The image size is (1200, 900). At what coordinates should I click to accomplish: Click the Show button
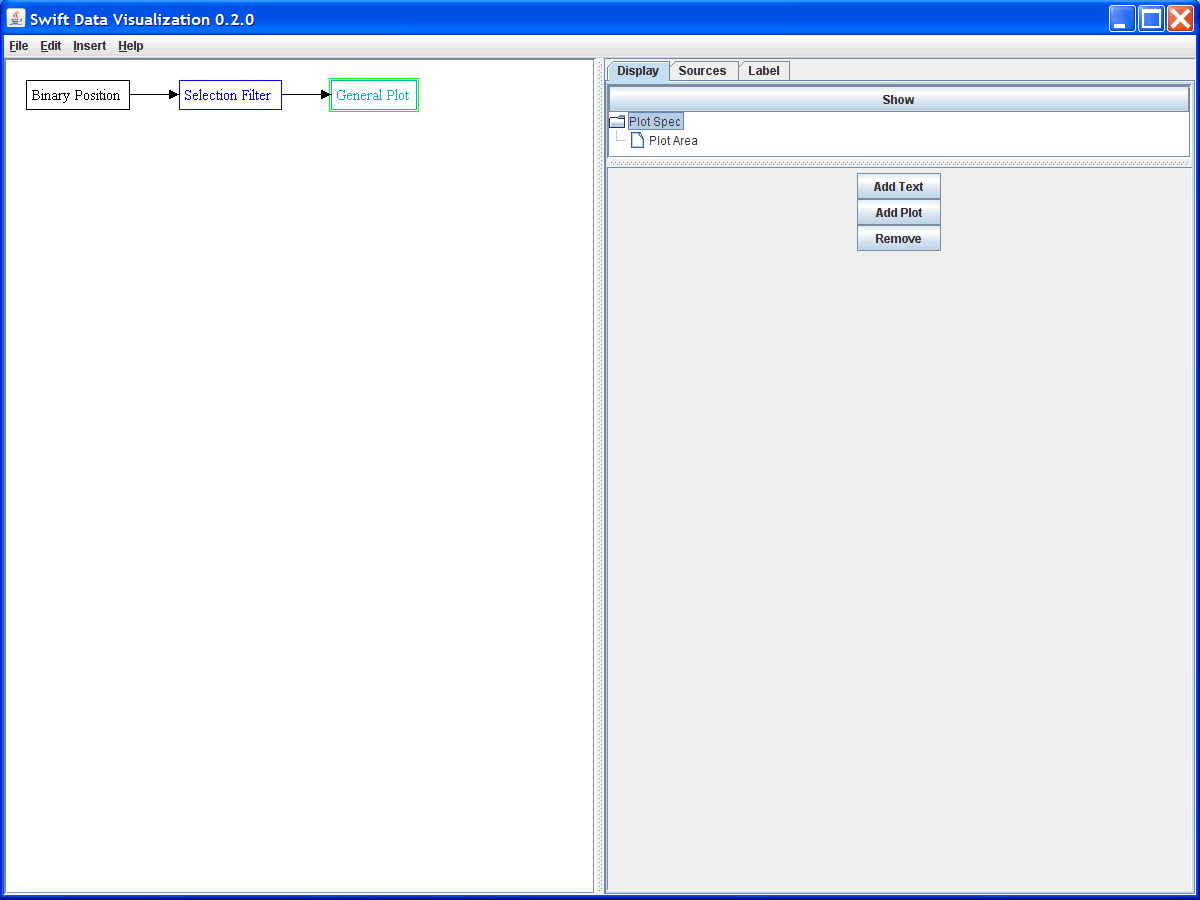pos(899,100)
